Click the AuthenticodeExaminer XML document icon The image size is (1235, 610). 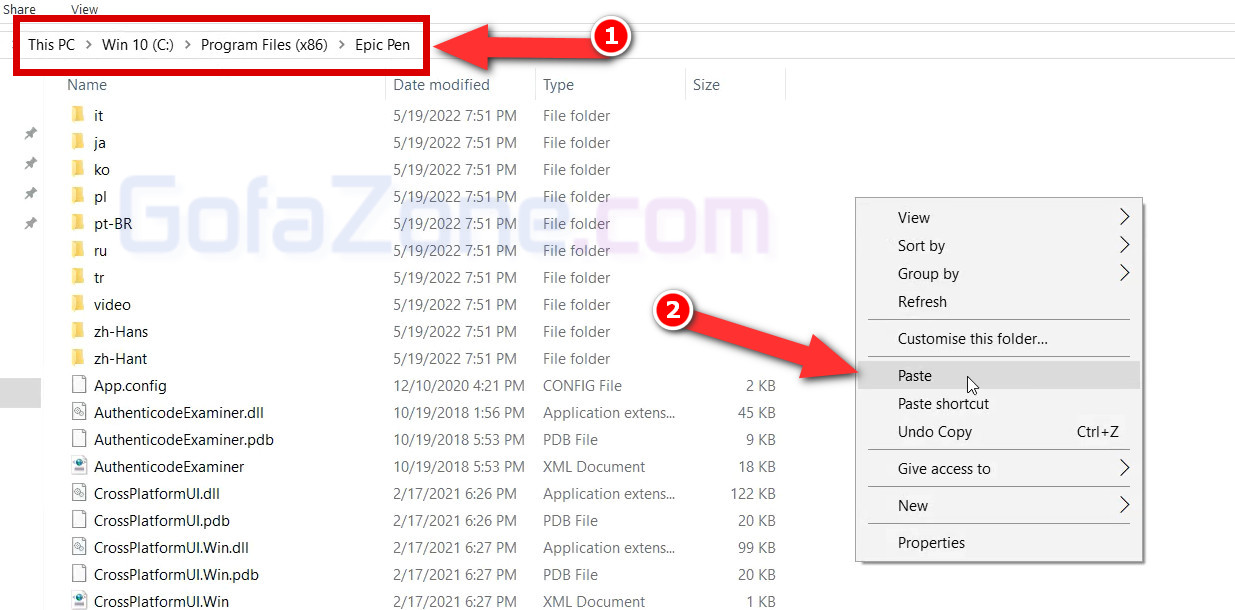[x=79, y=466]
